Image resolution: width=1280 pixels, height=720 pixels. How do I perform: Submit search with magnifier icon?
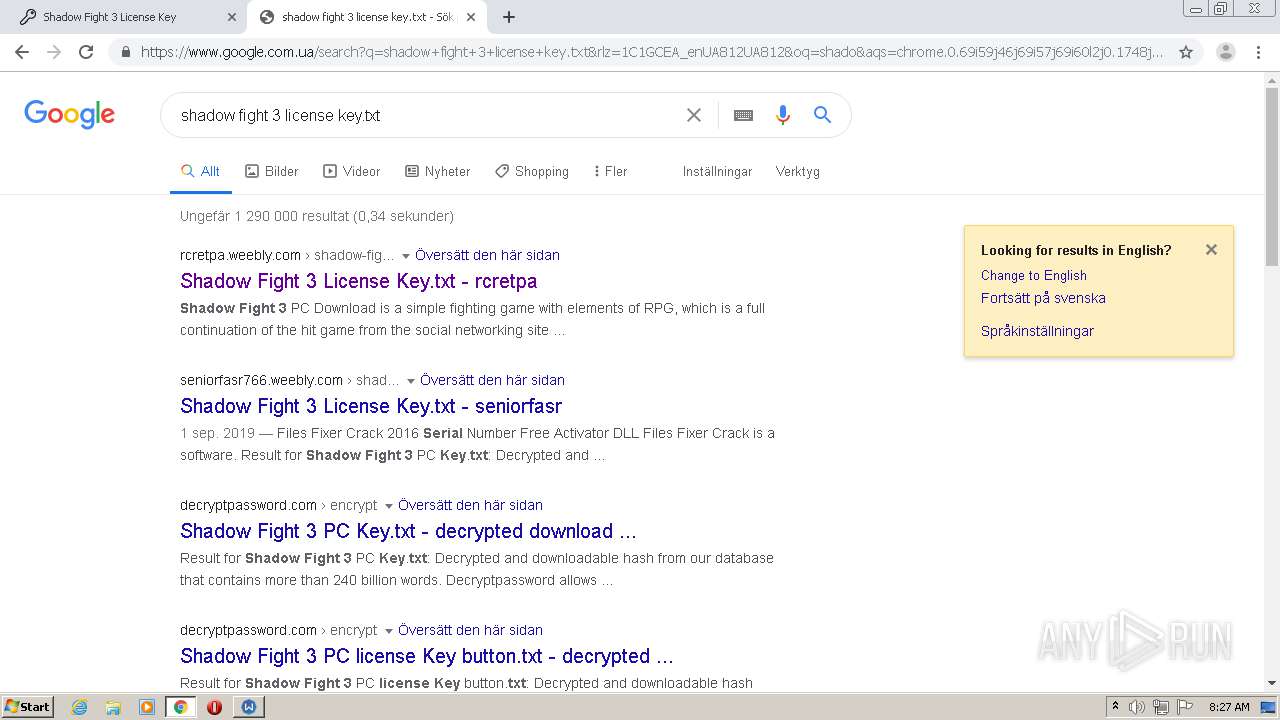822,115
